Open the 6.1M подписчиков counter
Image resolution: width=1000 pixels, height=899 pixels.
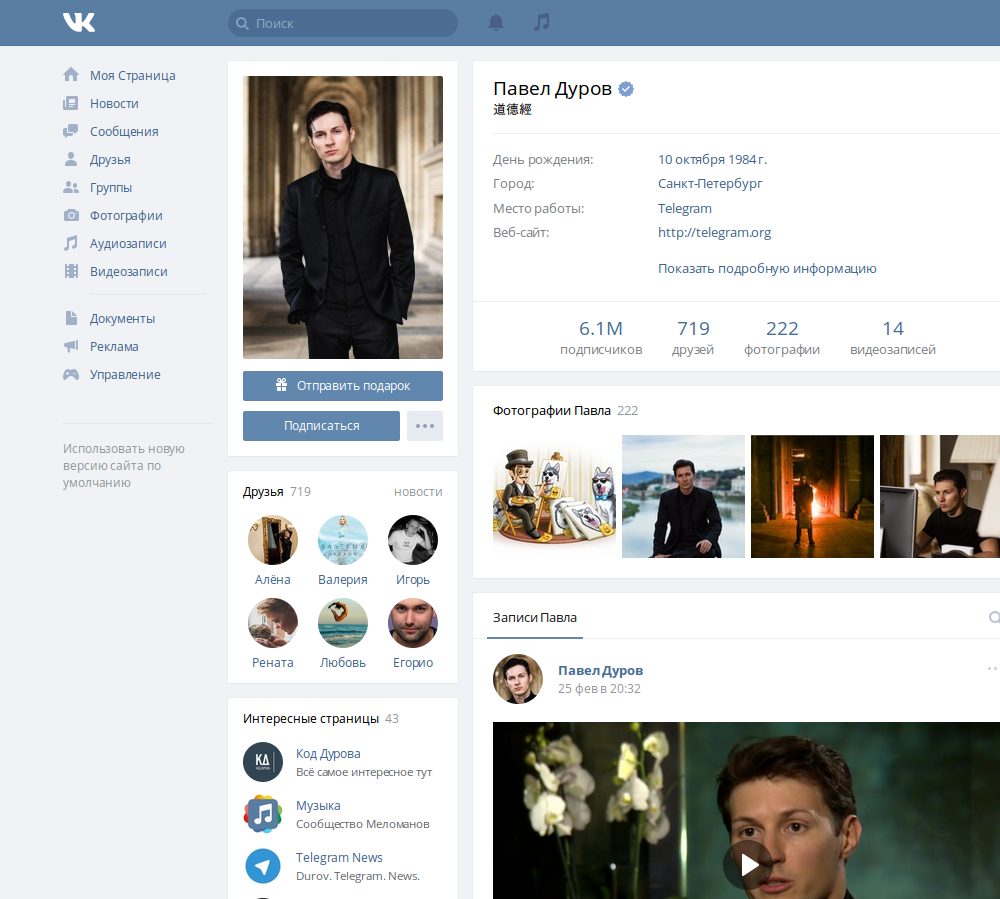point(601,337)
